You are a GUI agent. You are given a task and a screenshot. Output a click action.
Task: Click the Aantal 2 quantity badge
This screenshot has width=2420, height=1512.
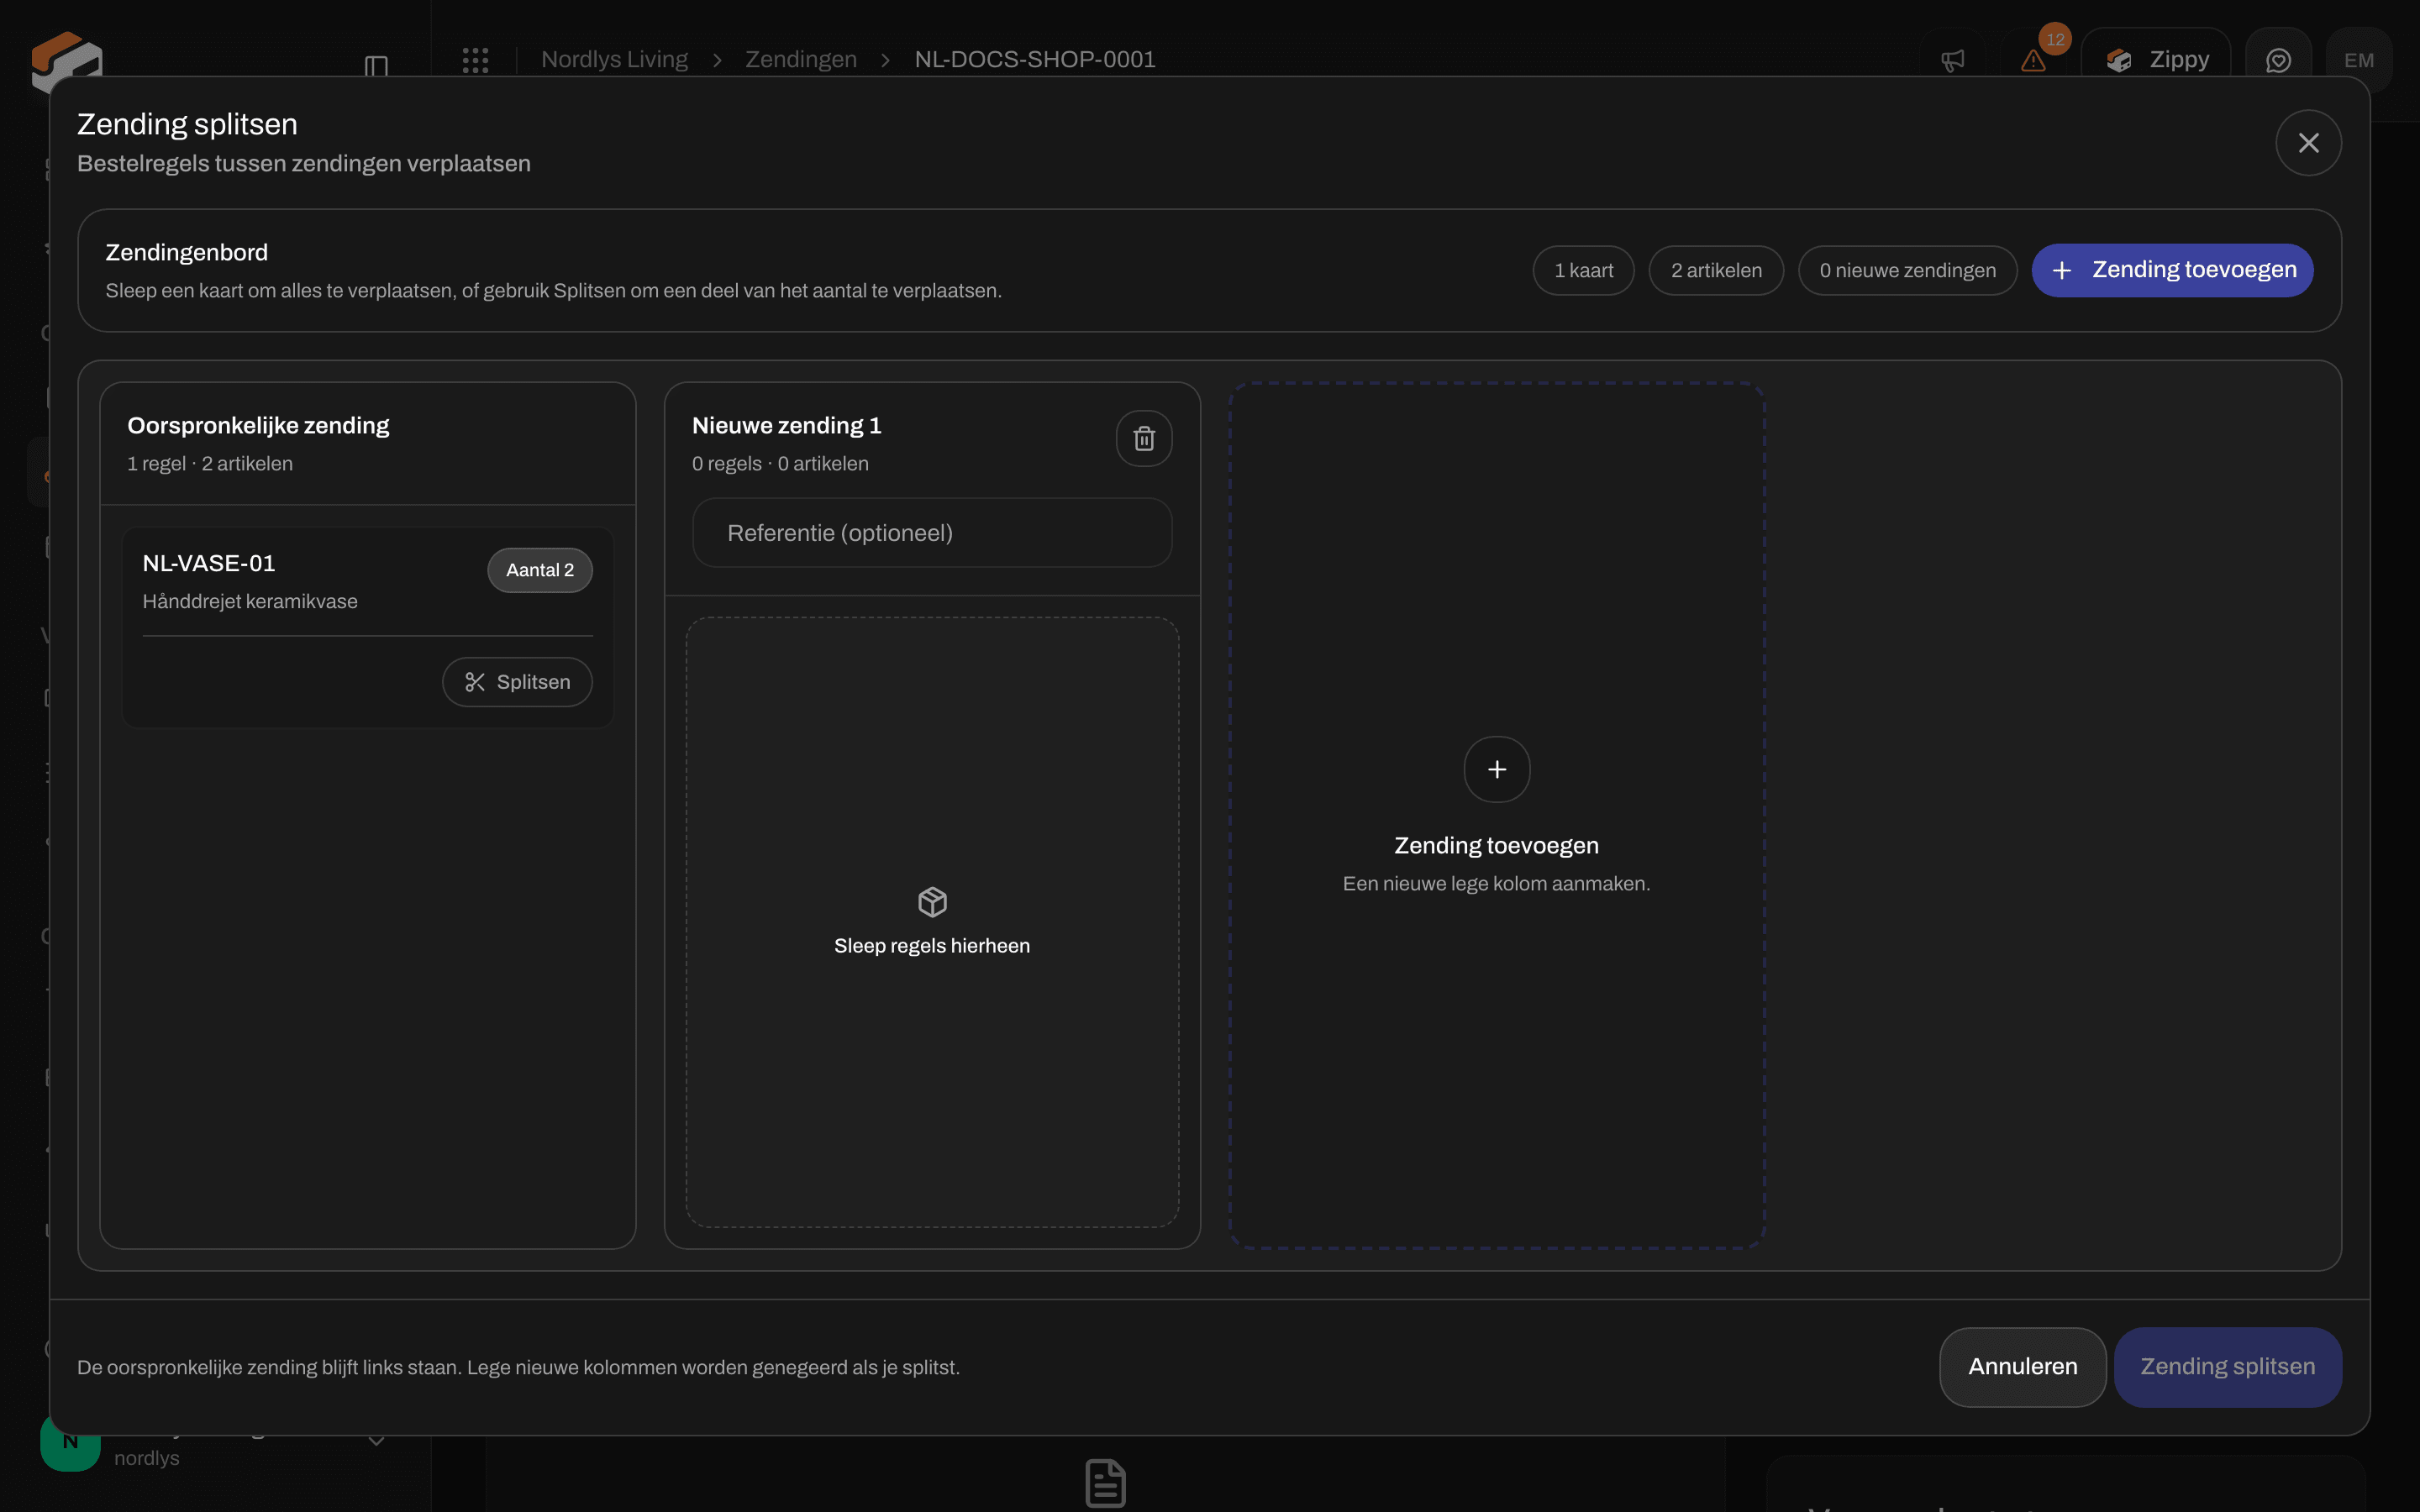coord(540,570)
